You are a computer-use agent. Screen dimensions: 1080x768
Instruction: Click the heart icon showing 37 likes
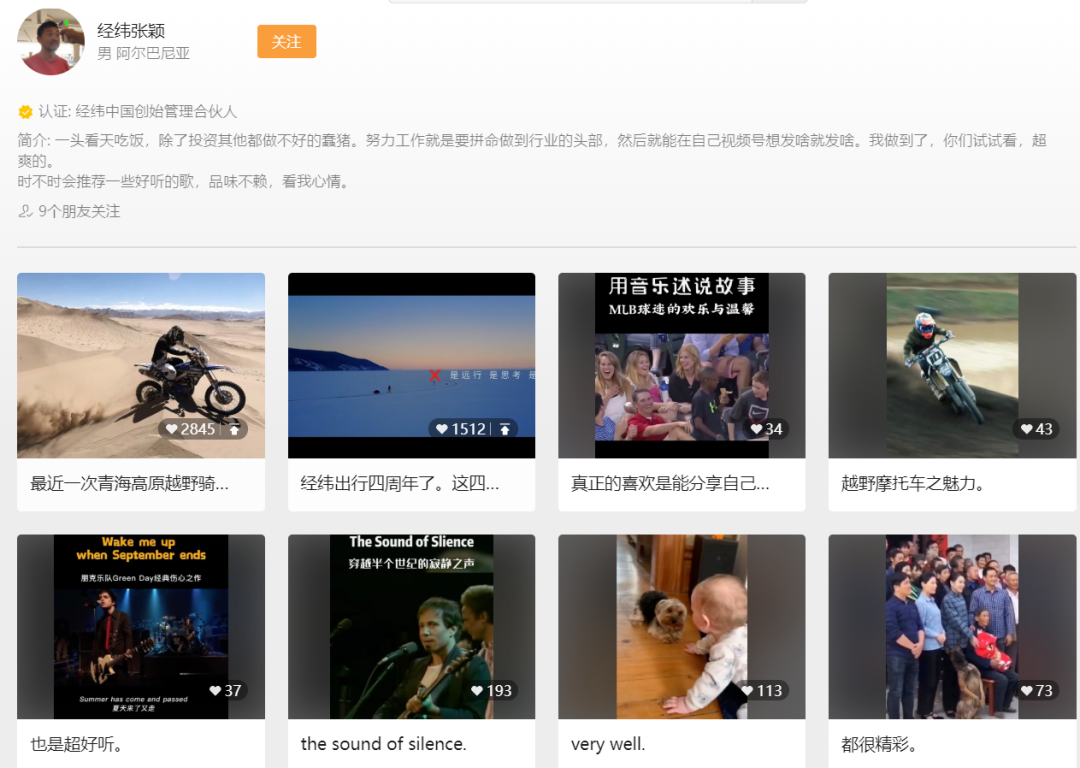[x=215, y=690]
